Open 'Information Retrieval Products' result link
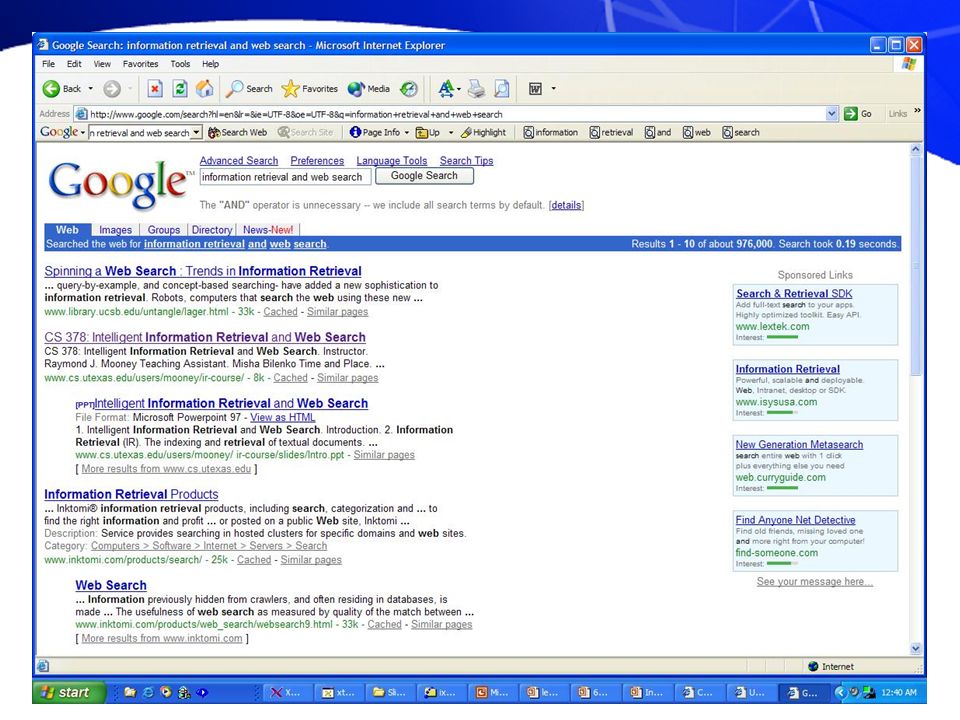Image resolution: width=960 pixels, height=720 pixels. click(x=131, y=494)
